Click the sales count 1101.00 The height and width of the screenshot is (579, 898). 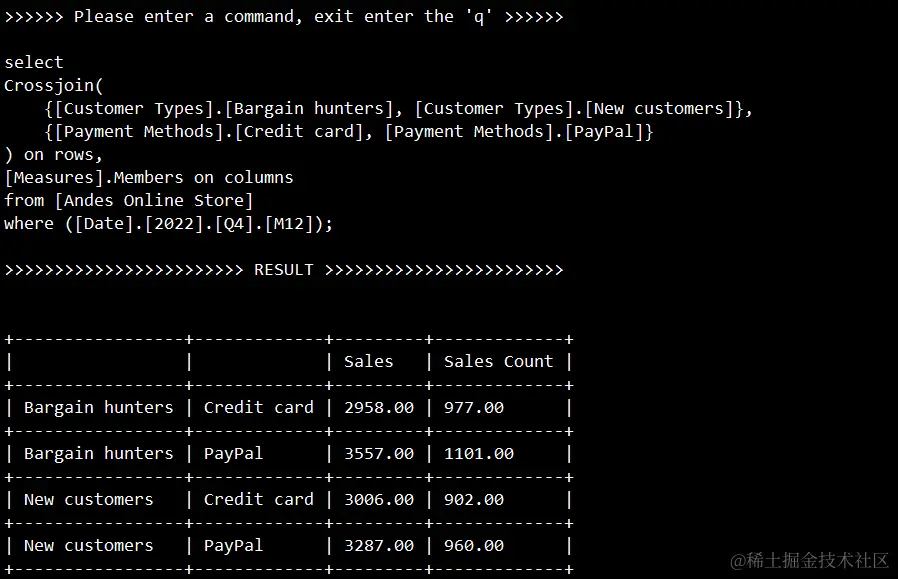(x=479, y=453)
